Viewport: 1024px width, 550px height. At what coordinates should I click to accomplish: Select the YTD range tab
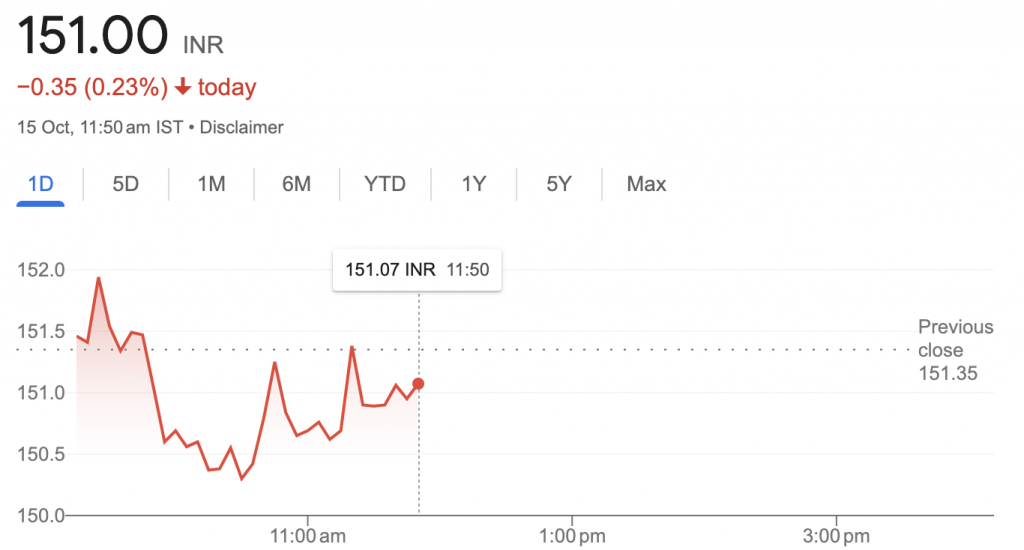385,184
